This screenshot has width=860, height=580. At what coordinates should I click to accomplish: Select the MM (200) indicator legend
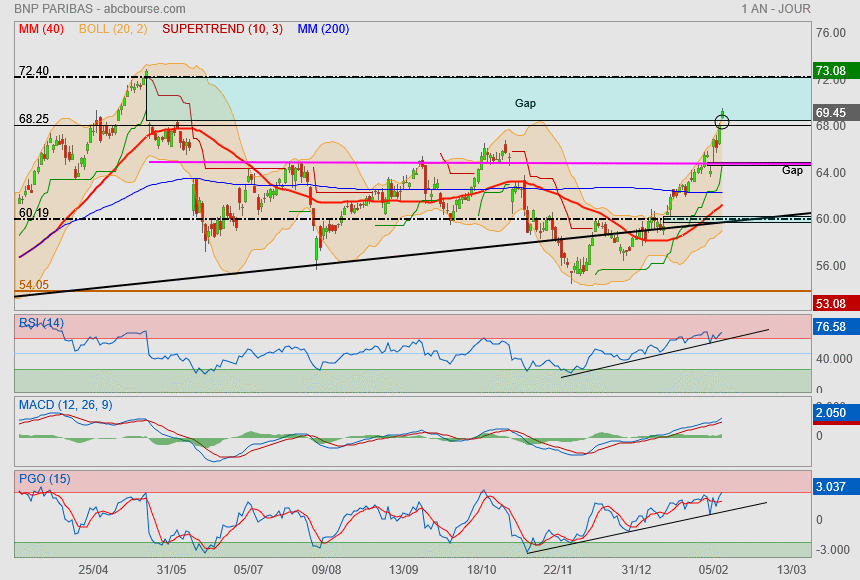pyautogui.click(x=323, y=29)
